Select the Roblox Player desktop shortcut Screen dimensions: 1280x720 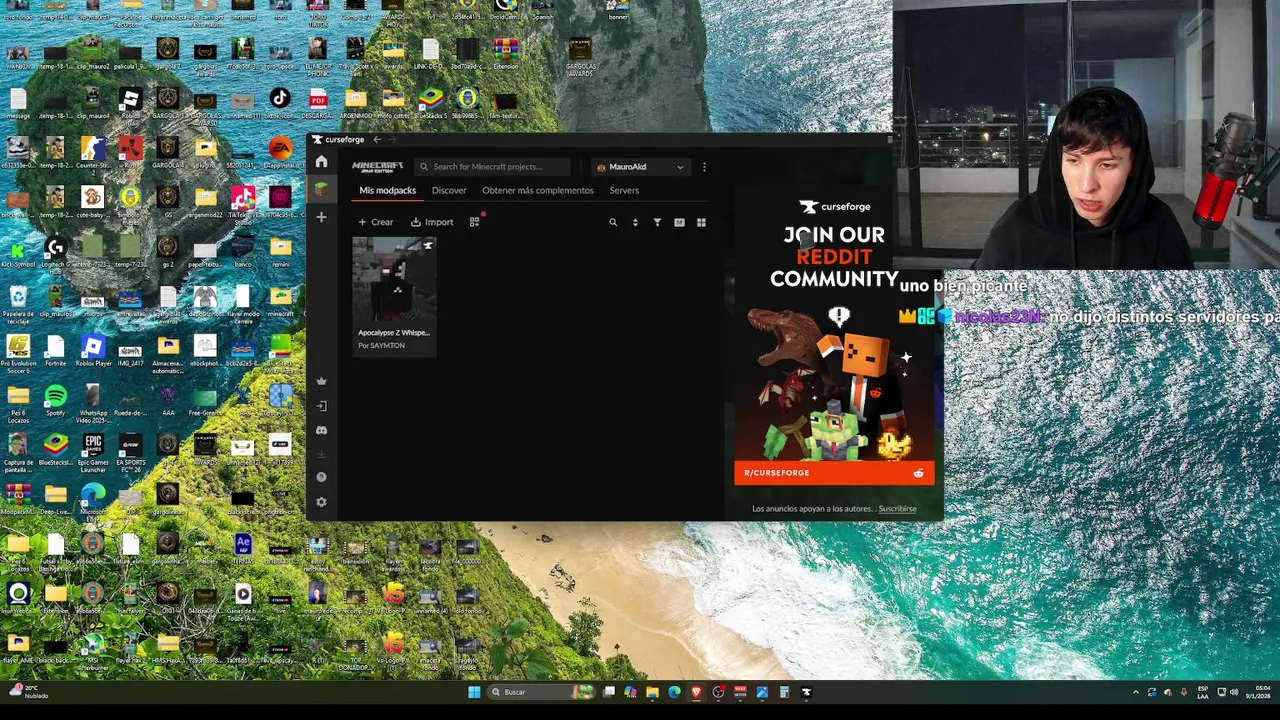pos(93,352)
